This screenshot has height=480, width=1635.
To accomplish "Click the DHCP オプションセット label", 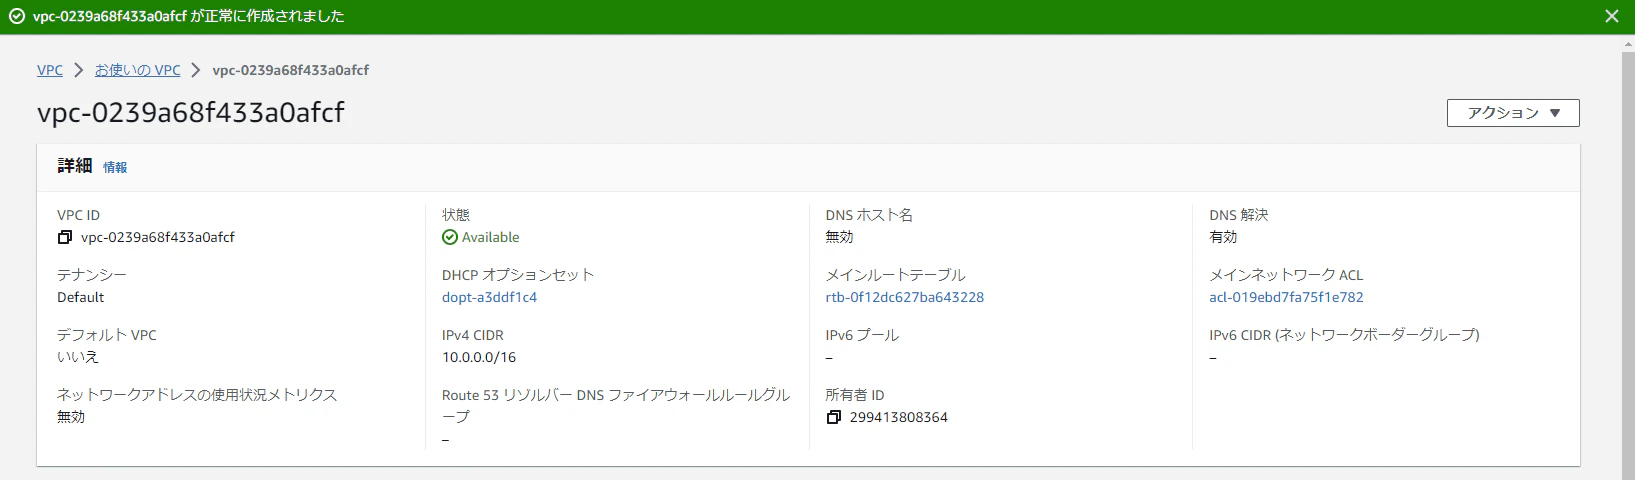I will pos(518,275).
